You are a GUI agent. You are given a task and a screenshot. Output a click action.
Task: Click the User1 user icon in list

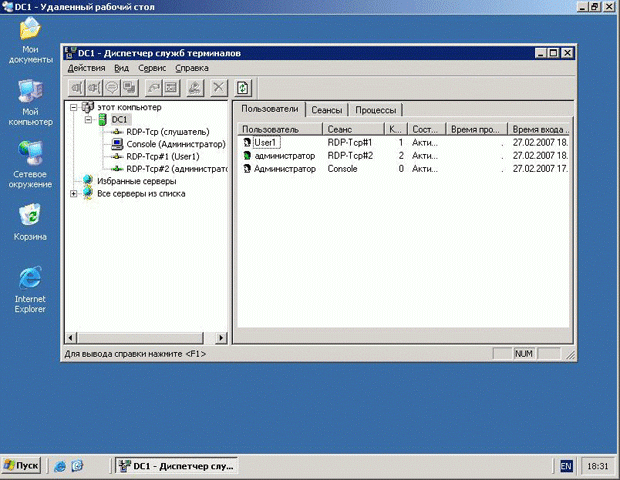point(247,142)
